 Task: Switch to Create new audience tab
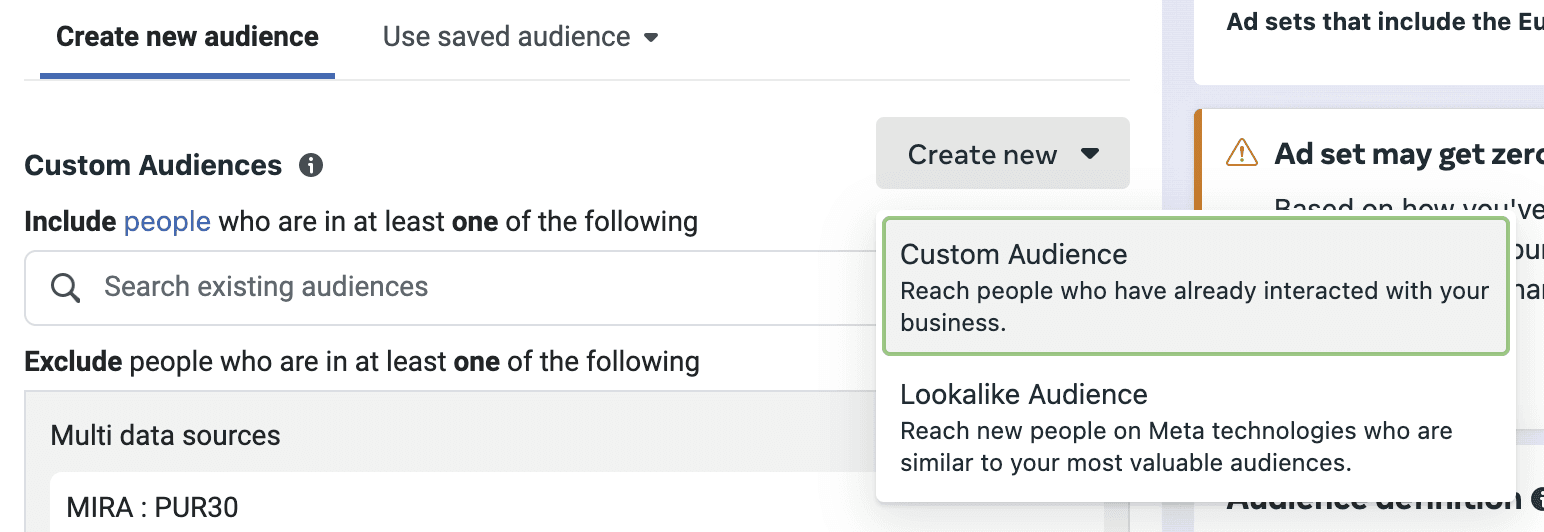click(187, 38)
